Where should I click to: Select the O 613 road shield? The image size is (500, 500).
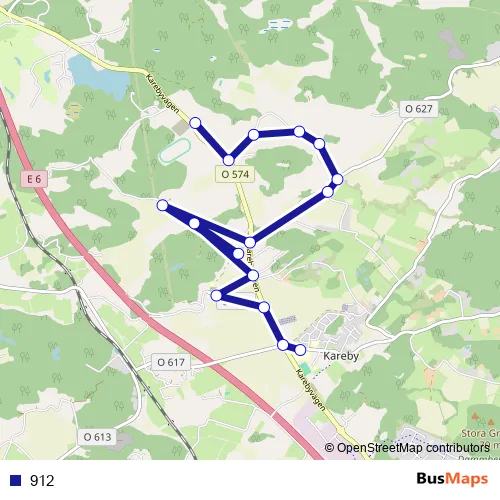[x=97, y=437]
